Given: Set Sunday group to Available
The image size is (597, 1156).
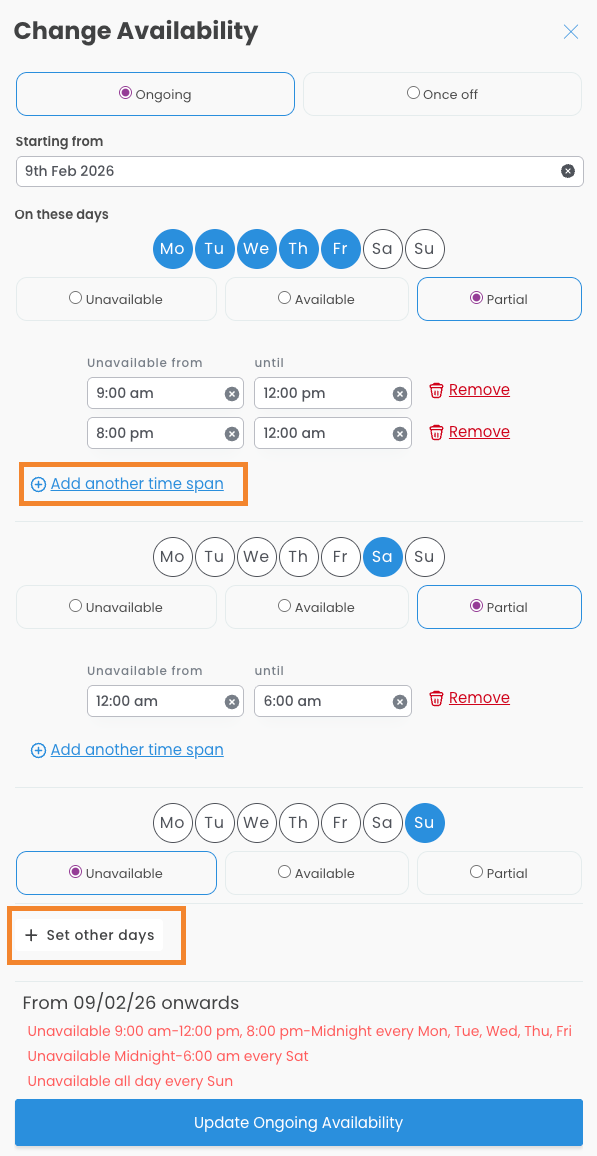Looking at the screenshot, I should [317, 873].
